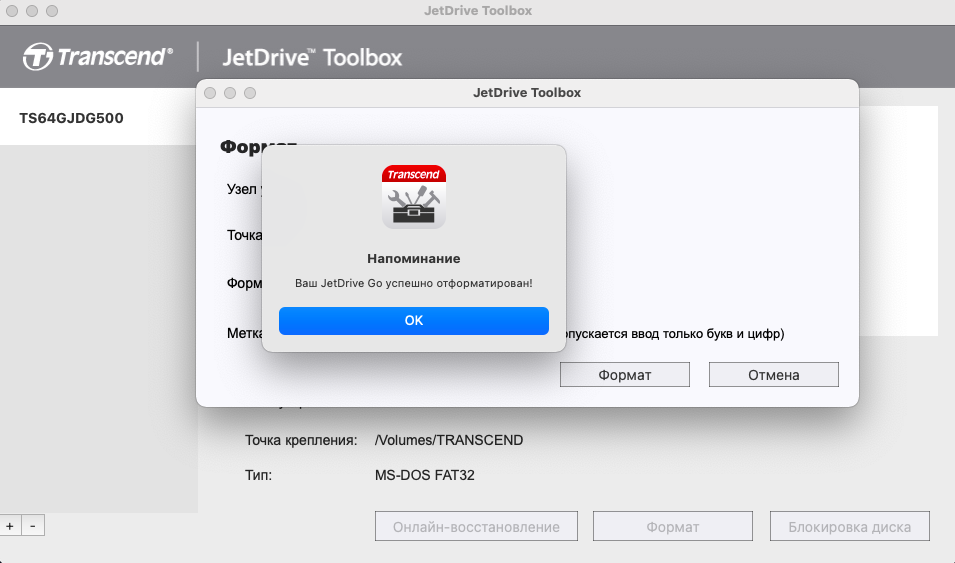This screenshot has height=563, width=955.
Task: Click the Блокировка диска button
Action: 850,526
